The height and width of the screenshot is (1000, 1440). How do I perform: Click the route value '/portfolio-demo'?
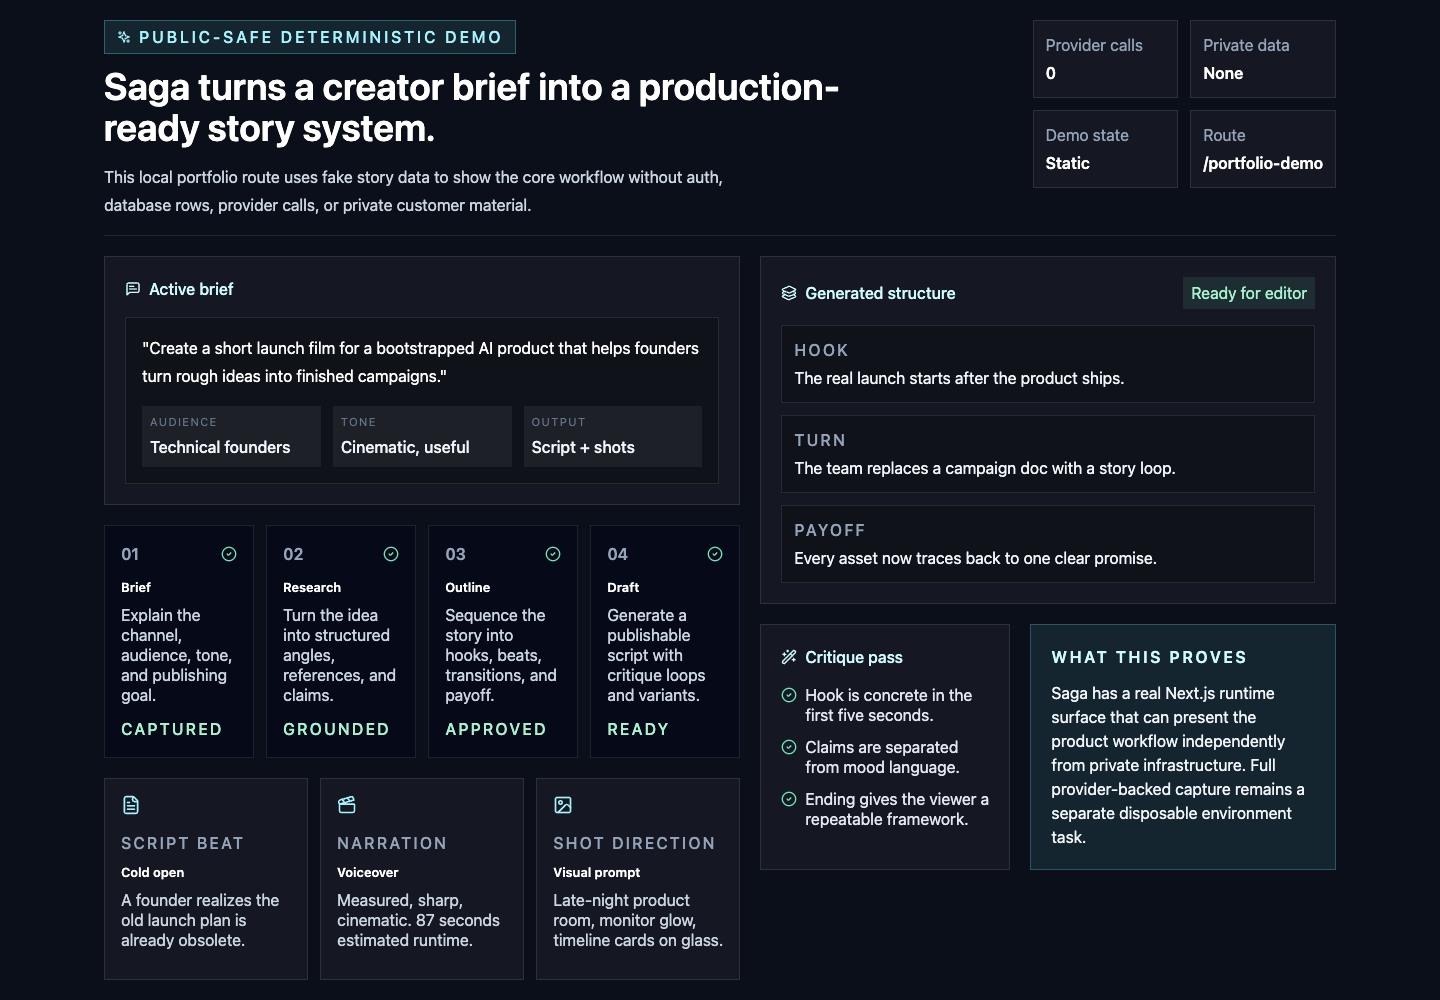point(1263,163)
